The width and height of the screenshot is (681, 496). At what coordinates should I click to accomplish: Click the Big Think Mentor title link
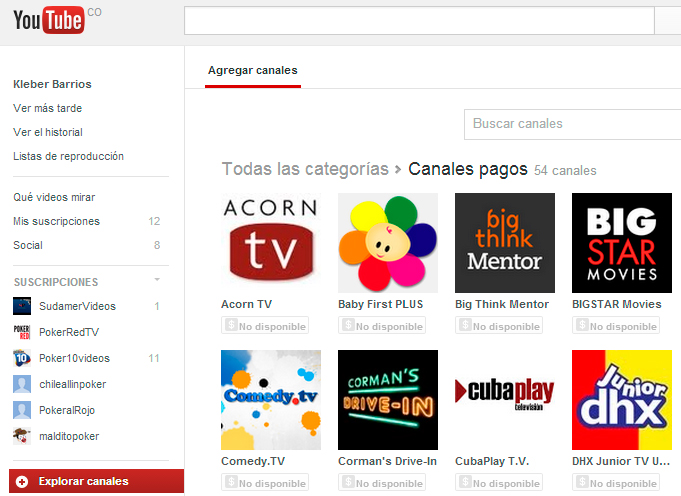point(502,304)
